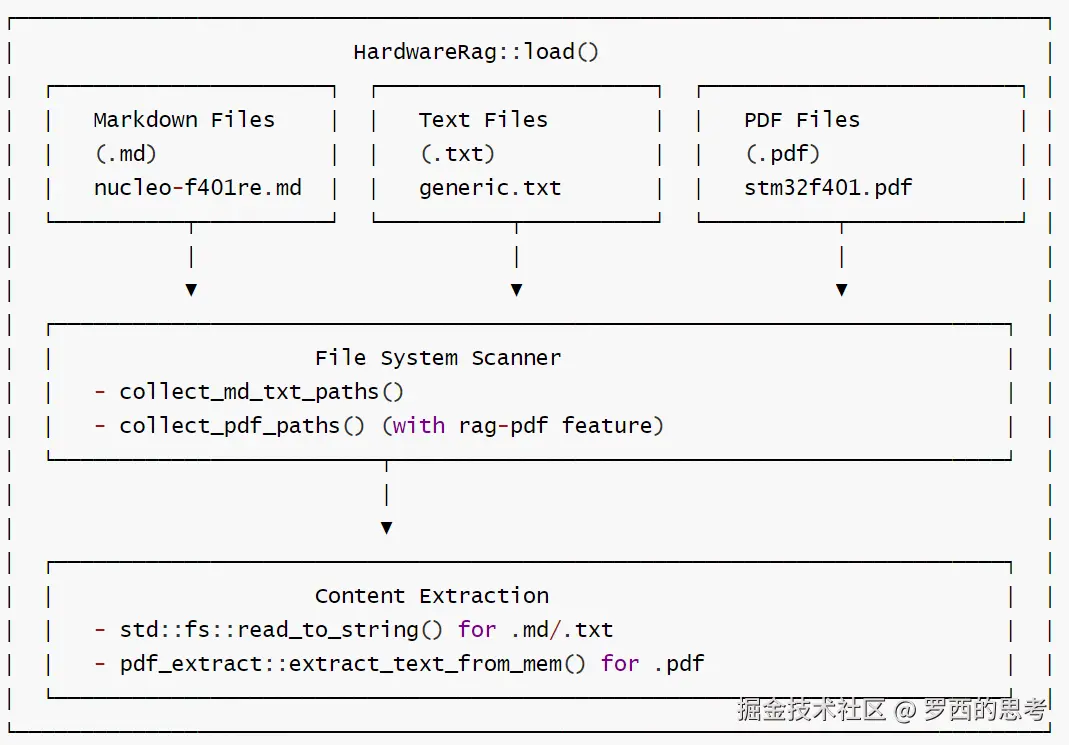Click the nucleo-f401re.md filename
The height and width of the screenshot is (745, 1069).
tap(198, 187)
